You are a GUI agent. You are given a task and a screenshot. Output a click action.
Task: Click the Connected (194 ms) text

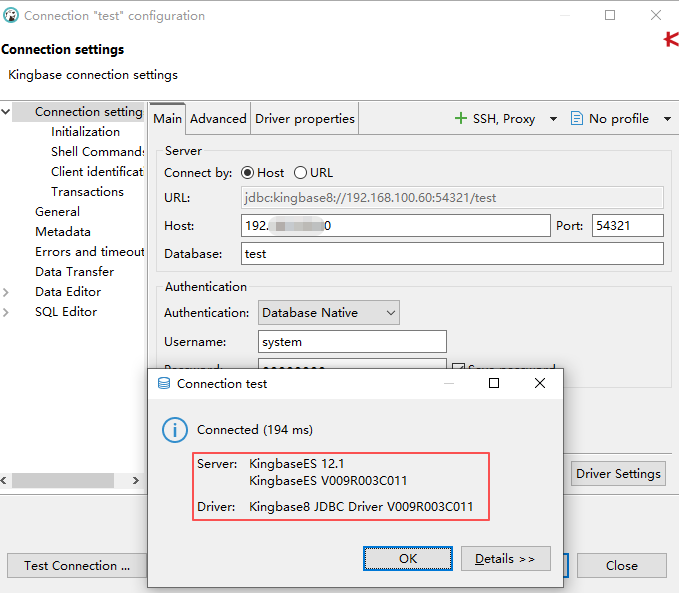255,430
